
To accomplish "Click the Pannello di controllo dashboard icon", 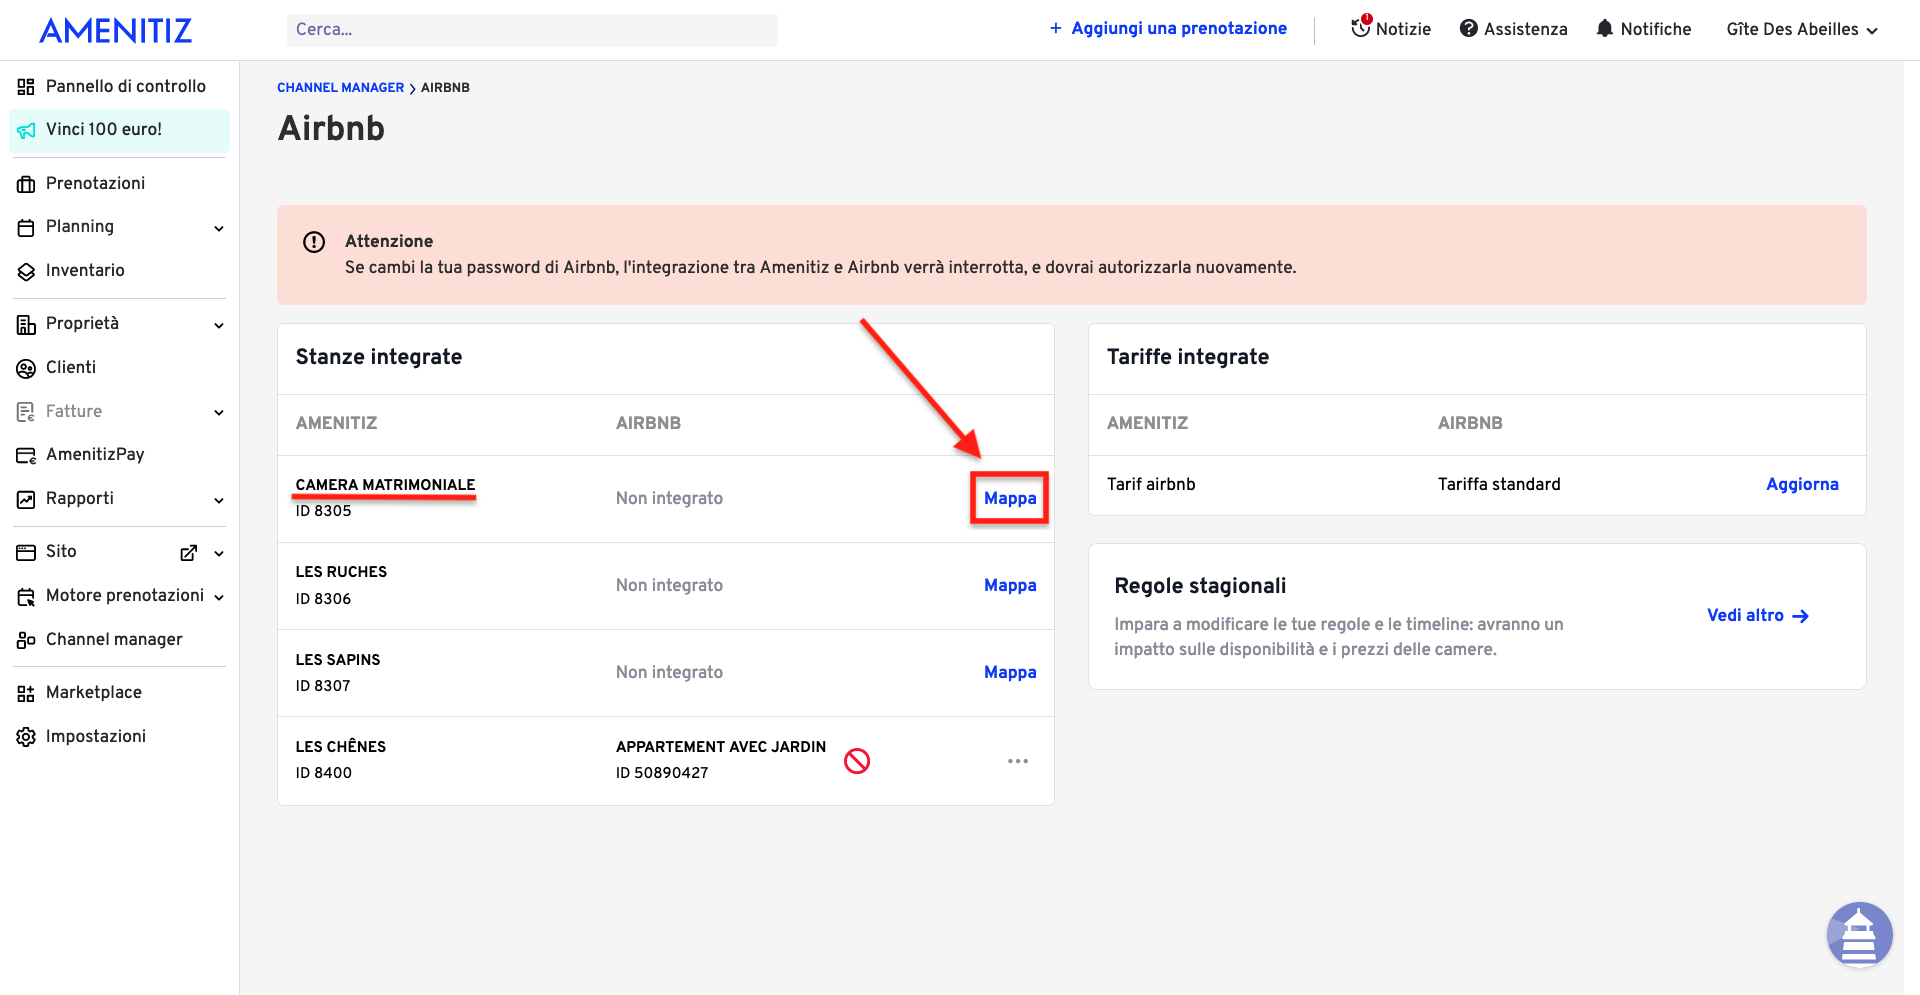I will tap(26, 87).
